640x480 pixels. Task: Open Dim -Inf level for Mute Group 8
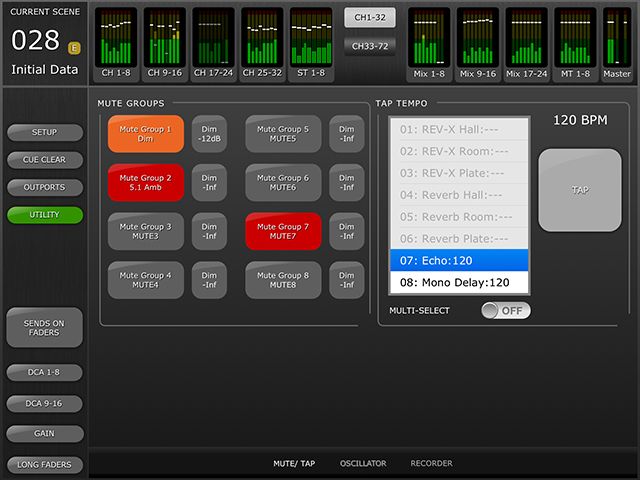coord(347,281)
